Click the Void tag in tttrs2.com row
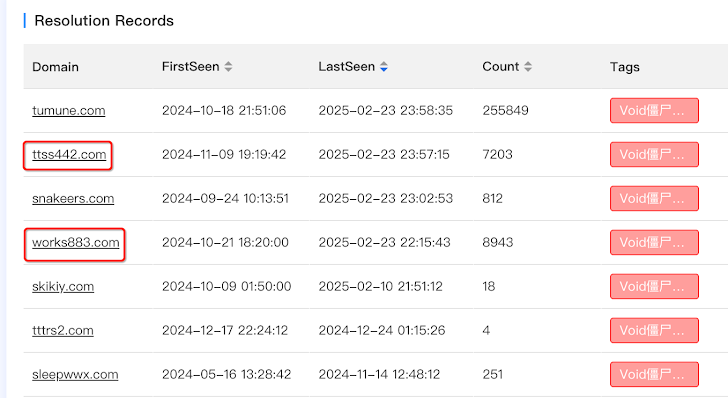728x398 pixels. point(654,331)
